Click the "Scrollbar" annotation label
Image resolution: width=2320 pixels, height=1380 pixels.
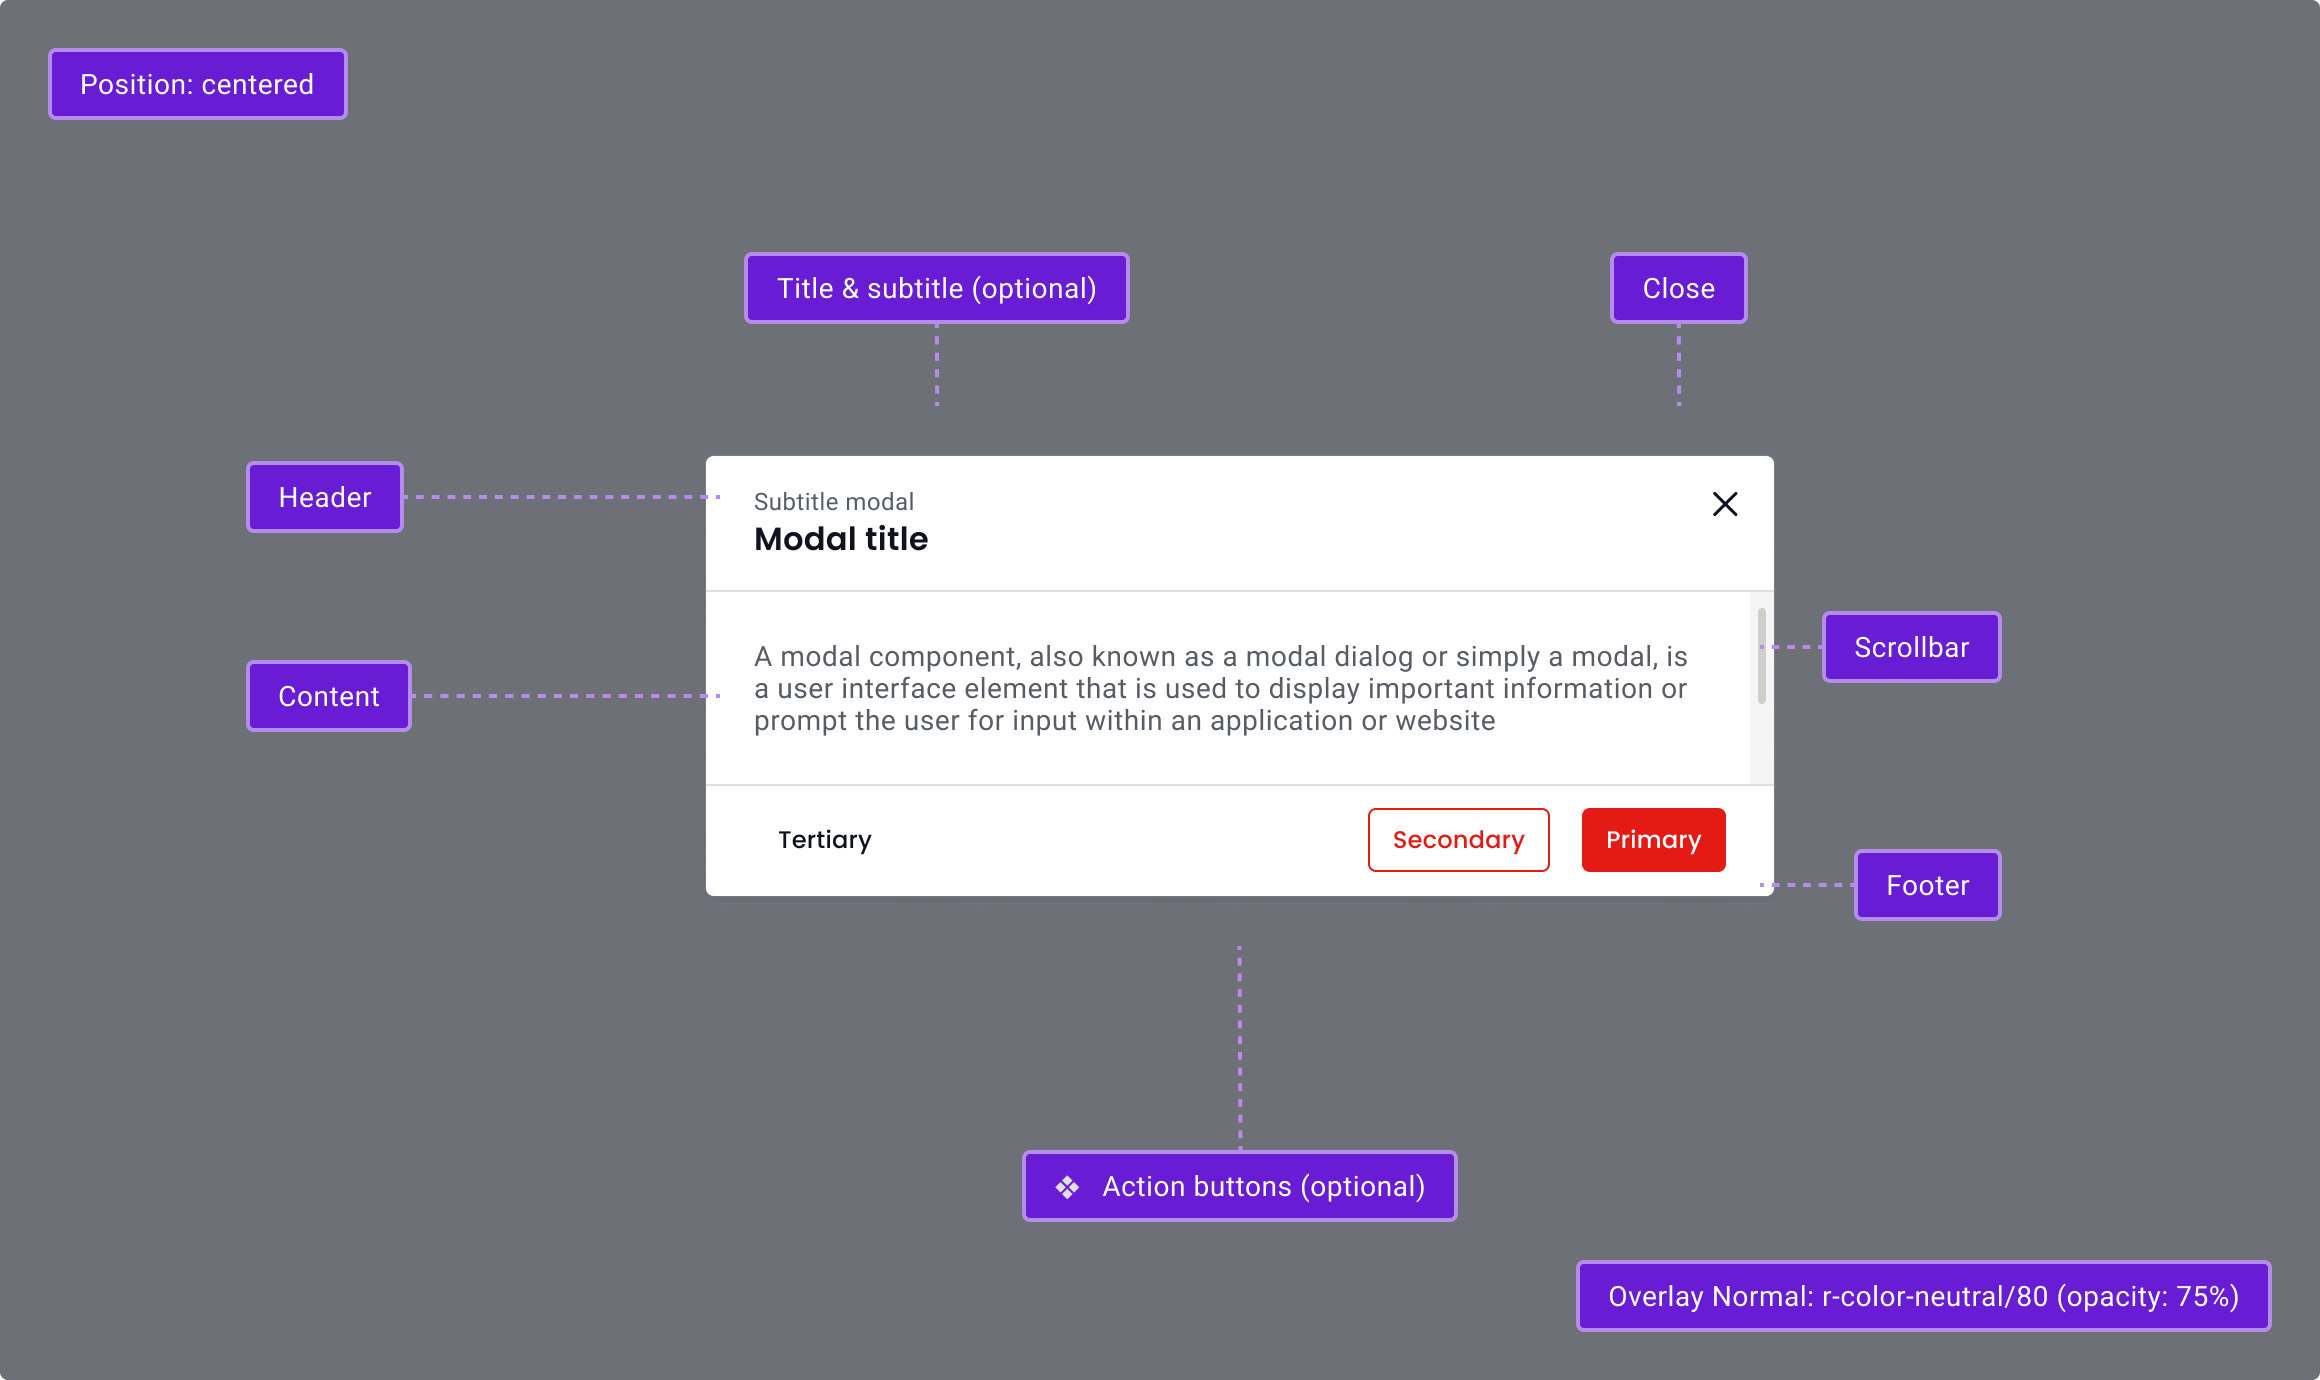1911,648
